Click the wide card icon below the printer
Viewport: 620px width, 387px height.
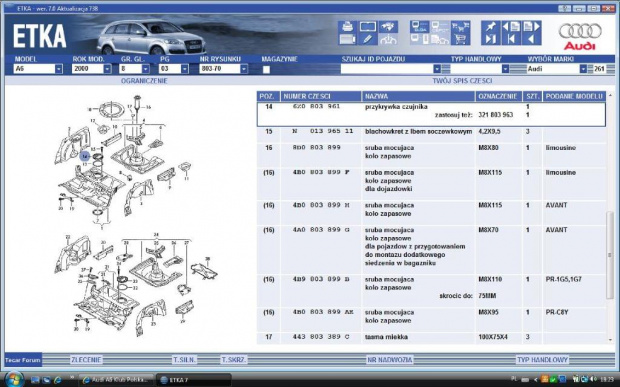pyautogui.click(x=348, y=39)
